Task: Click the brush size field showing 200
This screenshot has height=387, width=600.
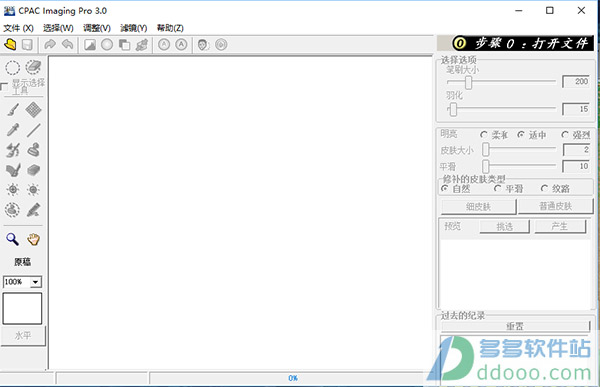Action: tap(576, 82)
